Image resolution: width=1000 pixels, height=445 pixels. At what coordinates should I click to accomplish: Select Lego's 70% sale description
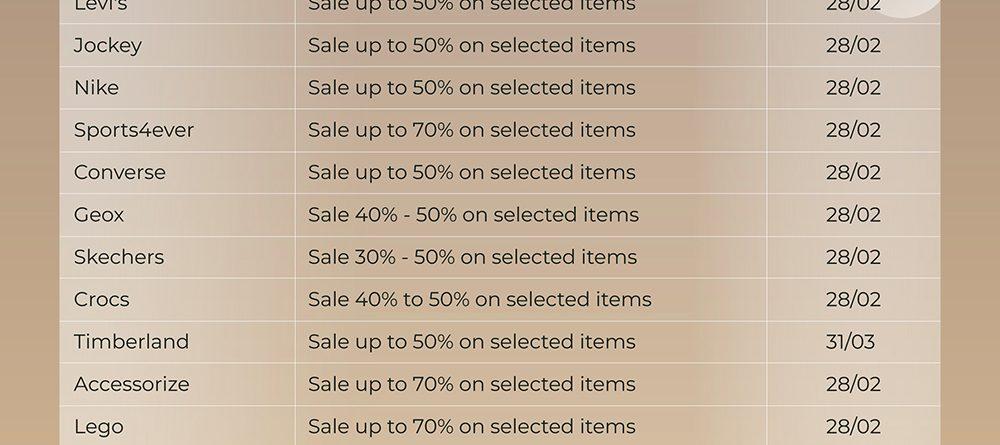(x=472, y=427)
